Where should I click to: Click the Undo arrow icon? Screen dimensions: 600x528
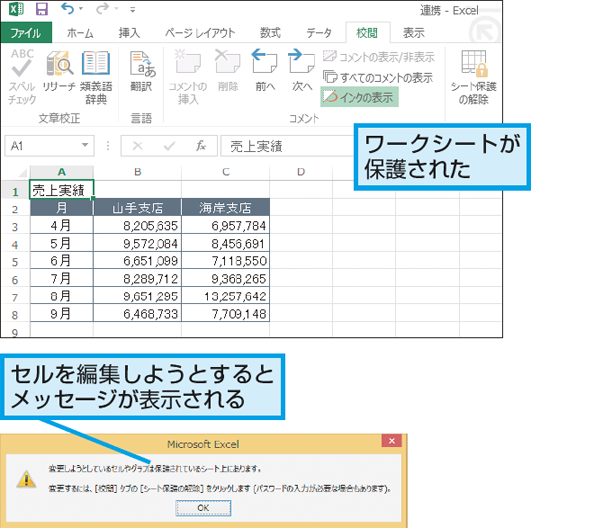click(x=66, y=10)
